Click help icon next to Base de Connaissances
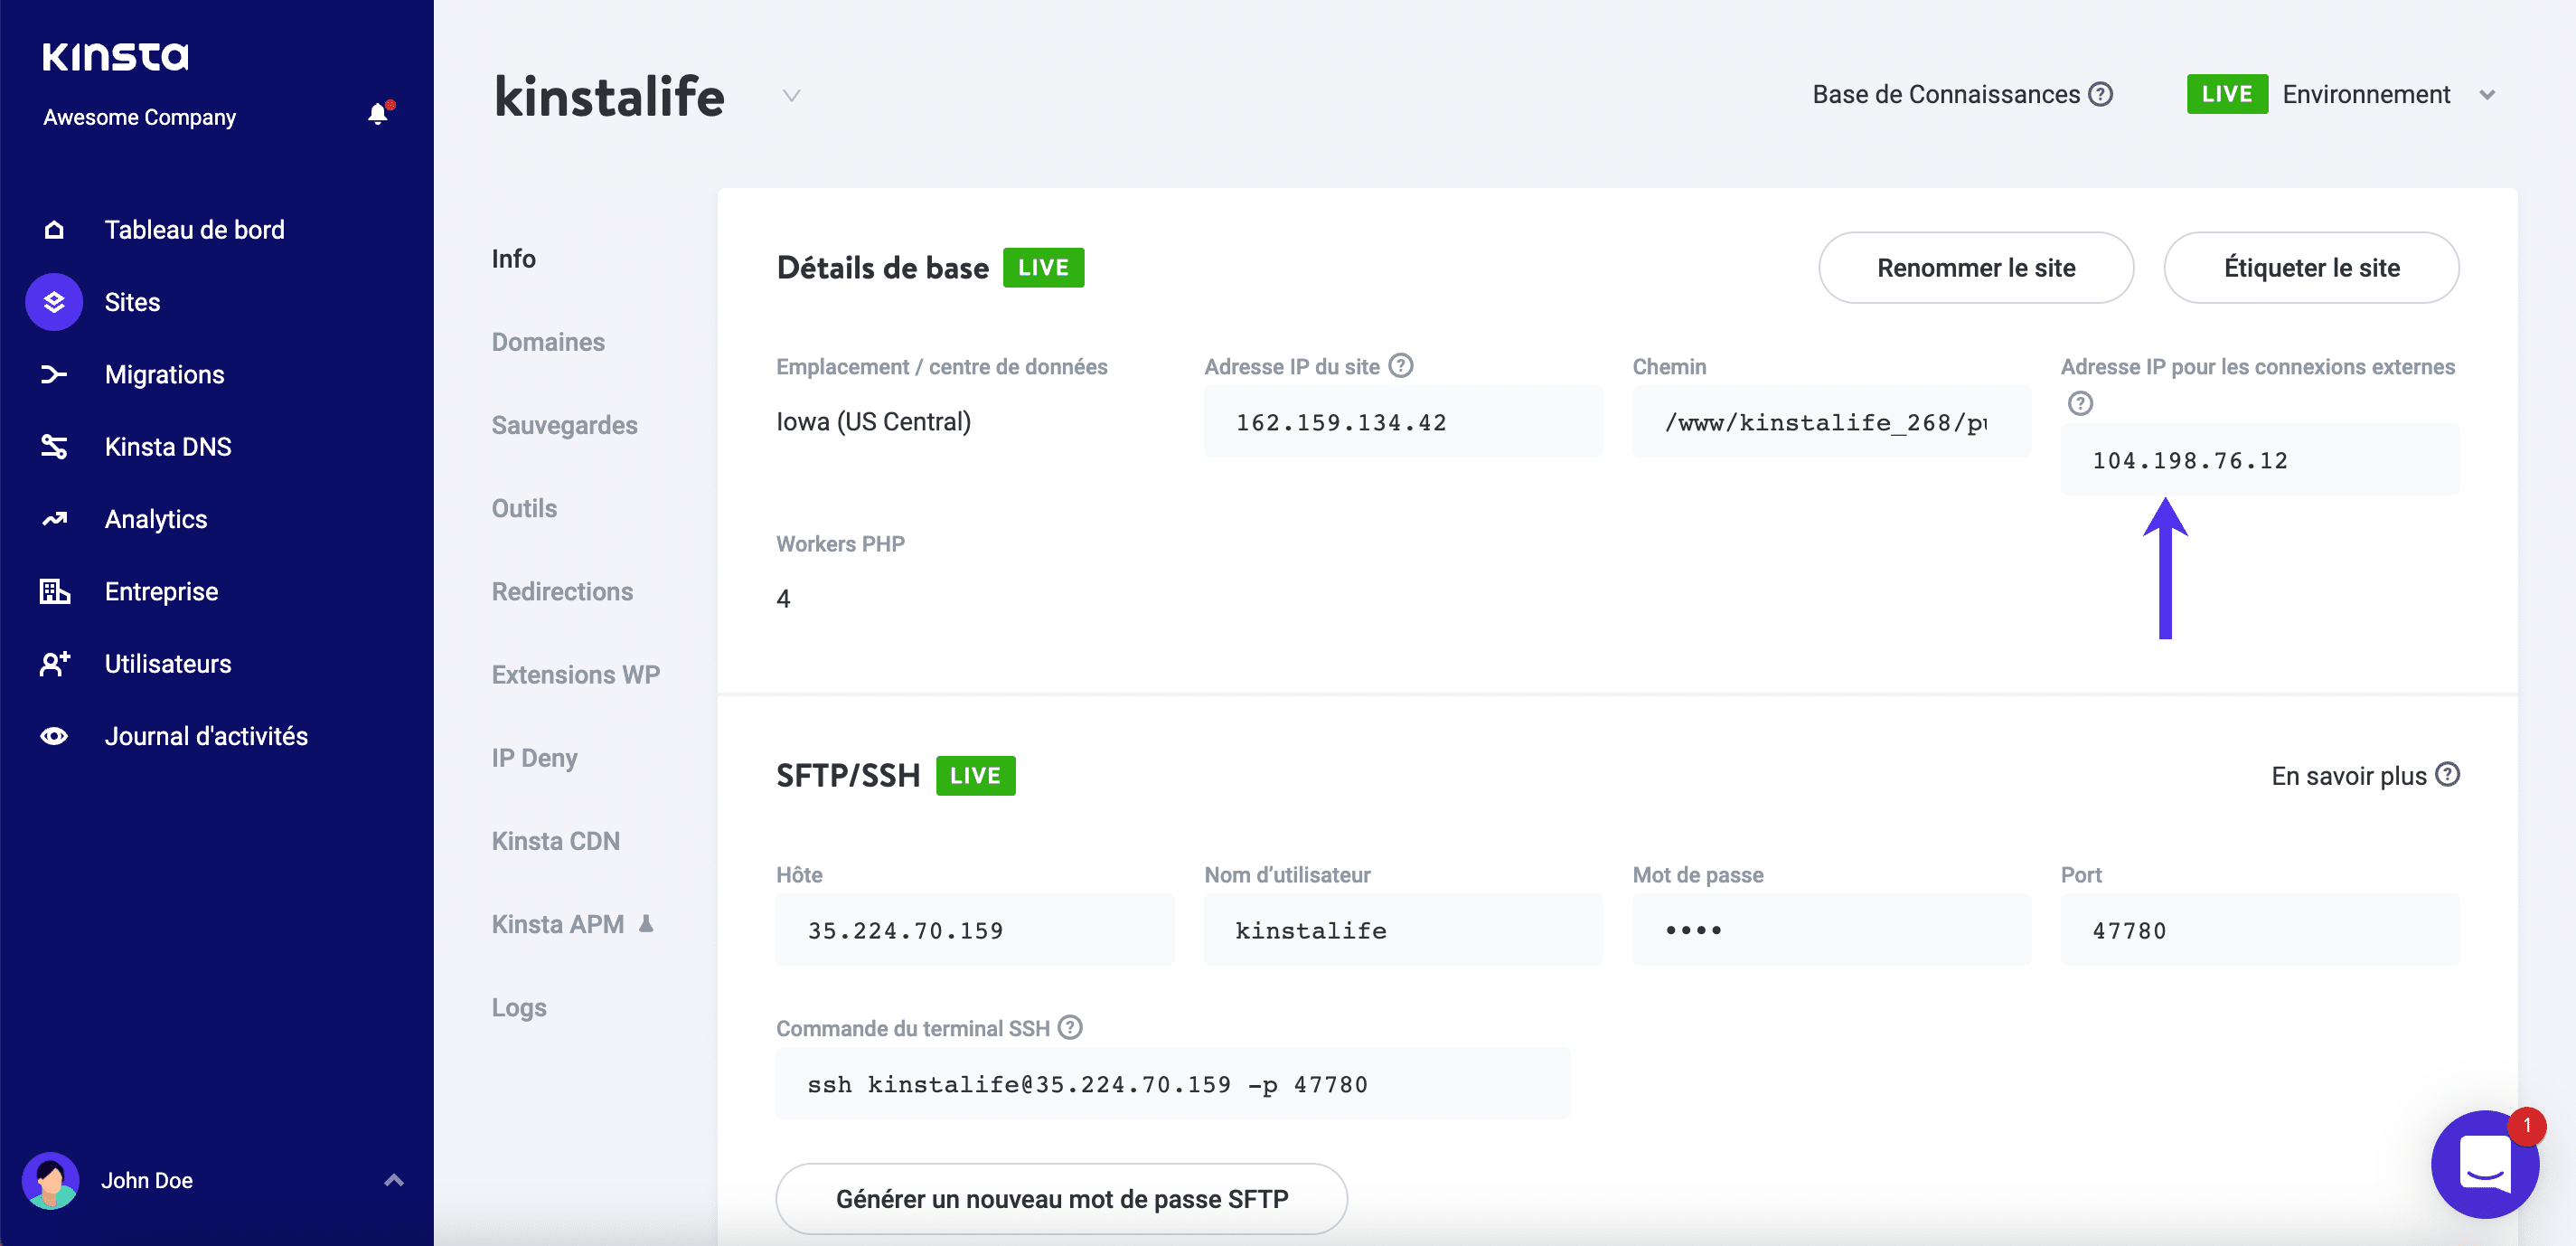Screen dimensions: 2576x1246 tap(2101, 94)
